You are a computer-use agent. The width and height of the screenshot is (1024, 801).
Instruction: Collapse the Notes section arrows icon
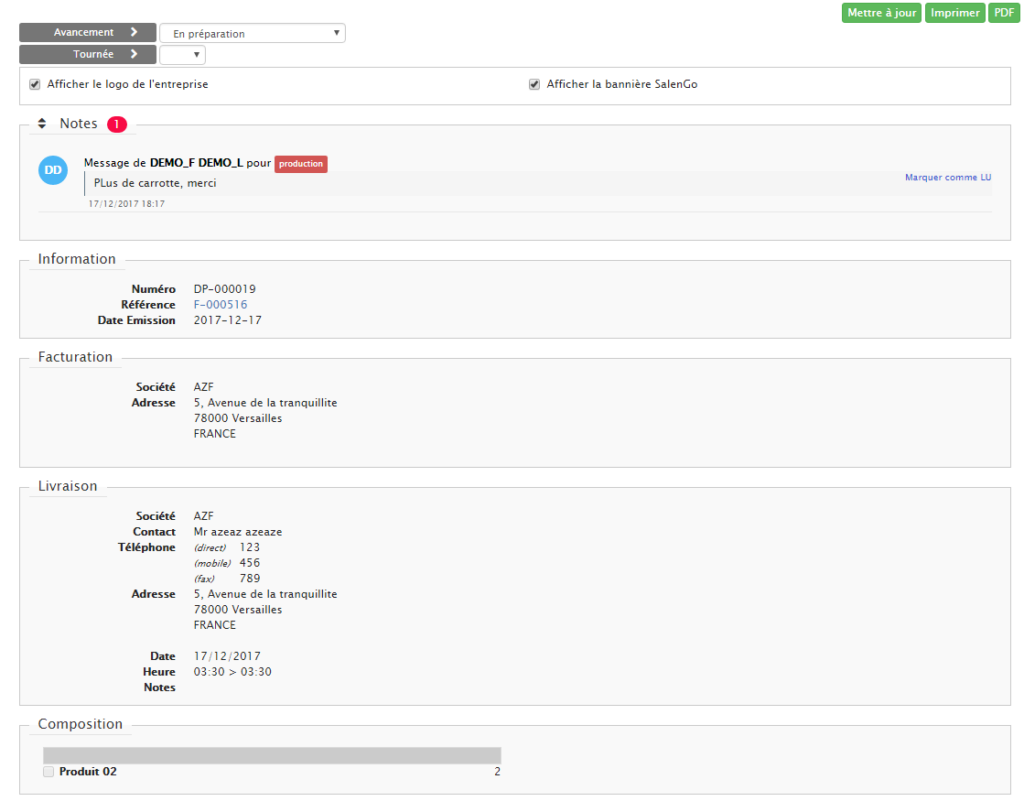[x=42, y=123]
